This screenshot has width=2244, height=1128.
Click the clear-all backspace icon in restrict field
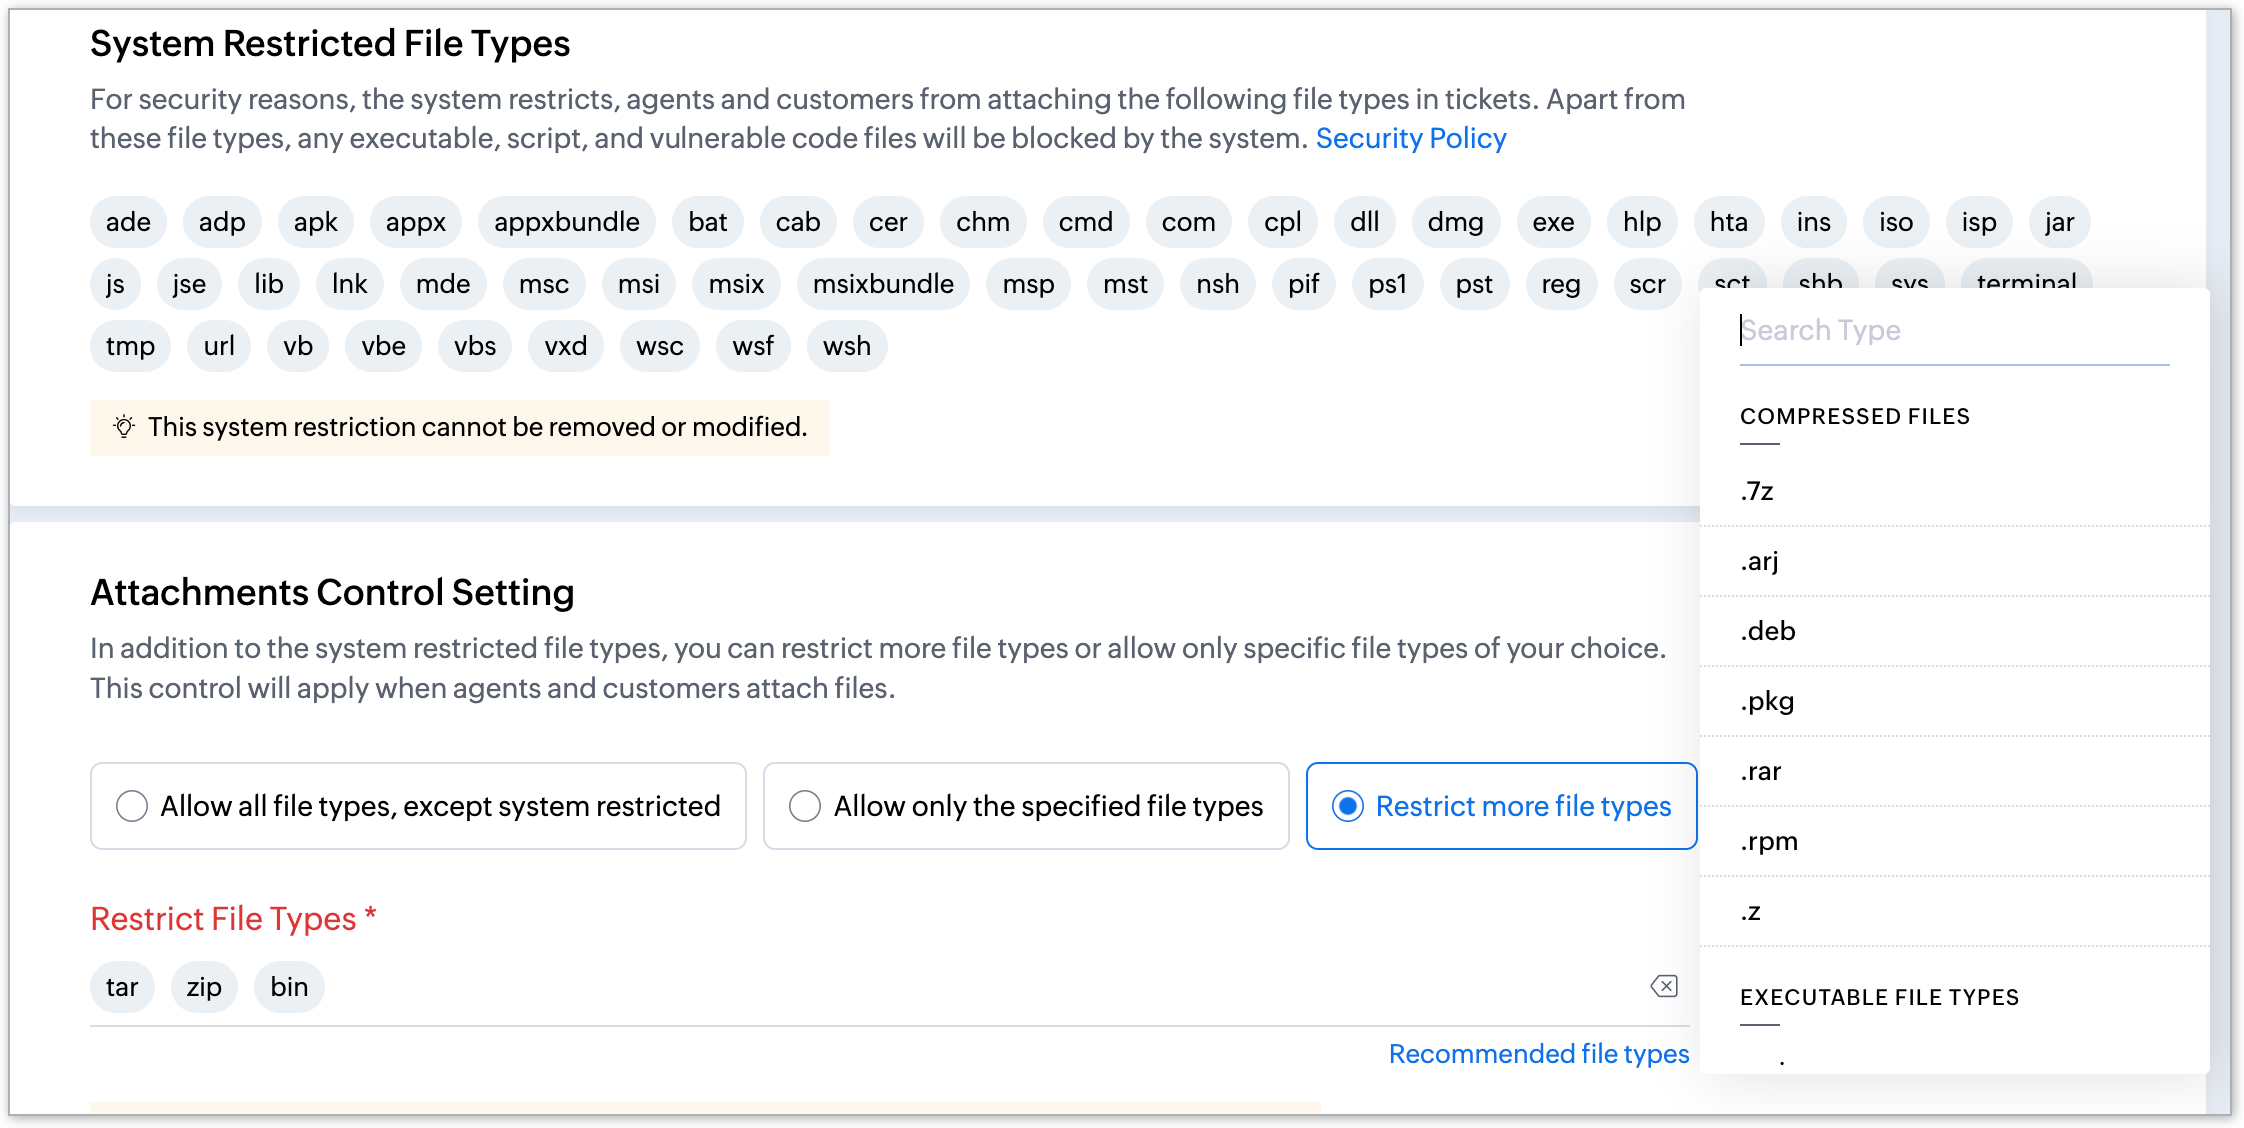pyautogui.click(x=1664, y=987)
